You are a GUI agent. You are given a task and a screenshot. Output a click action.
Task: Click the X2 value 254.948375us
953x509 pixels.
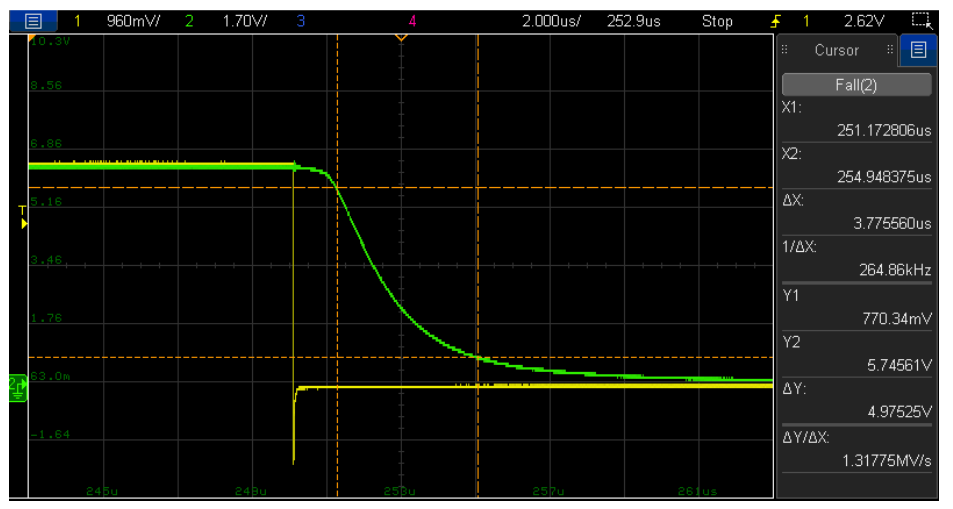pyautogui.click(x=884, y=177)
